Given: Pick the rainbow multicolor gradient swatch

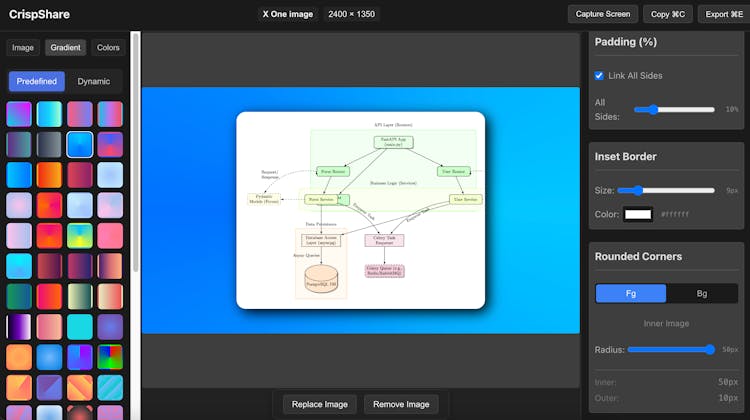Looking at the screenshot, I should [x=110, y=358].
